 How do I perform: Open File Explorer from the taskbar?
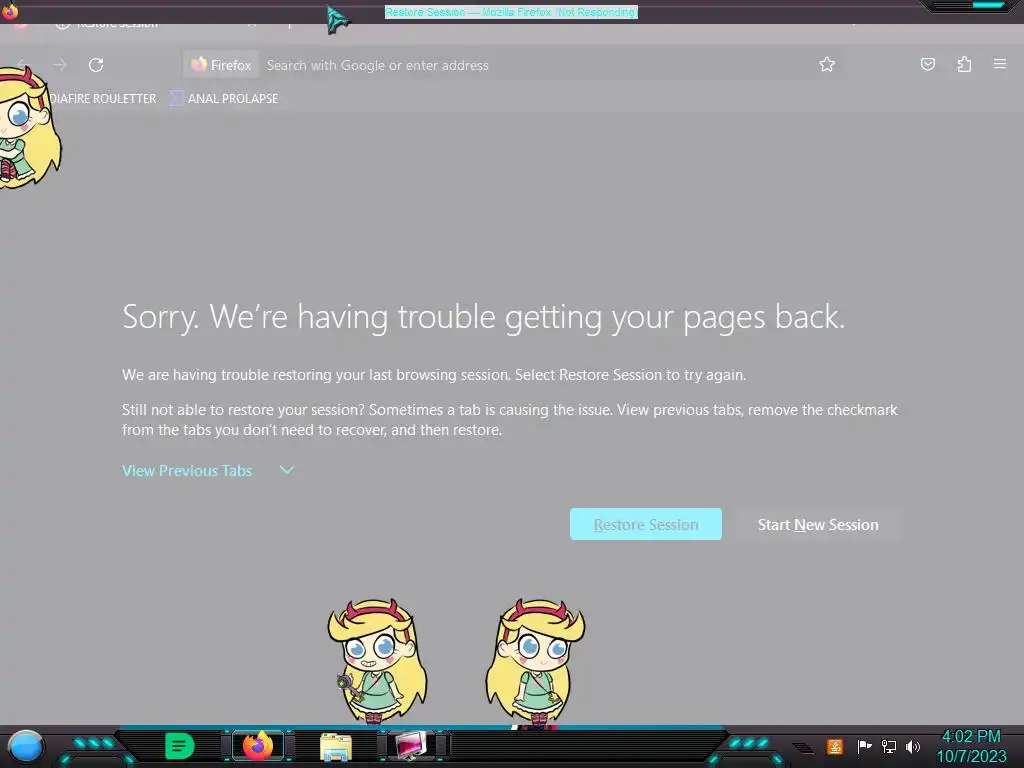click(336, 746)
